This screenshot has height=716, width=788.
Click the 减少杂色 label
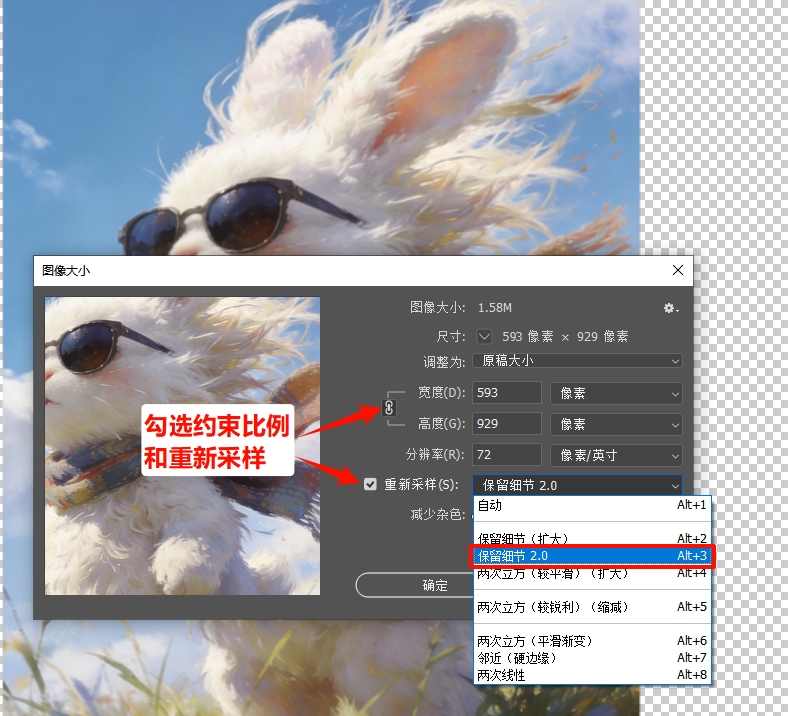pyautogui.click(x=437, y=515)
